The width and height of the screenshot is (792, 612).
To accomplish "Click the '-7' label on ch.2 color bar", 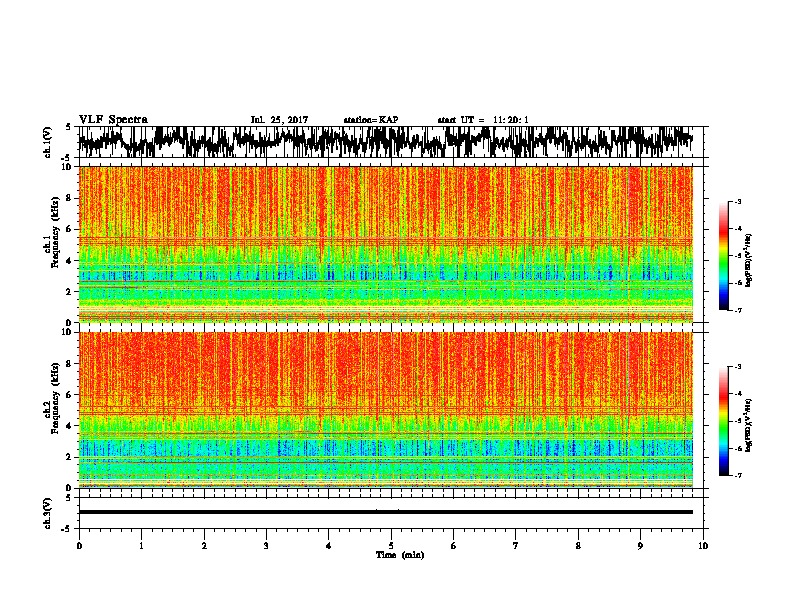I will [x=738, y=476].
